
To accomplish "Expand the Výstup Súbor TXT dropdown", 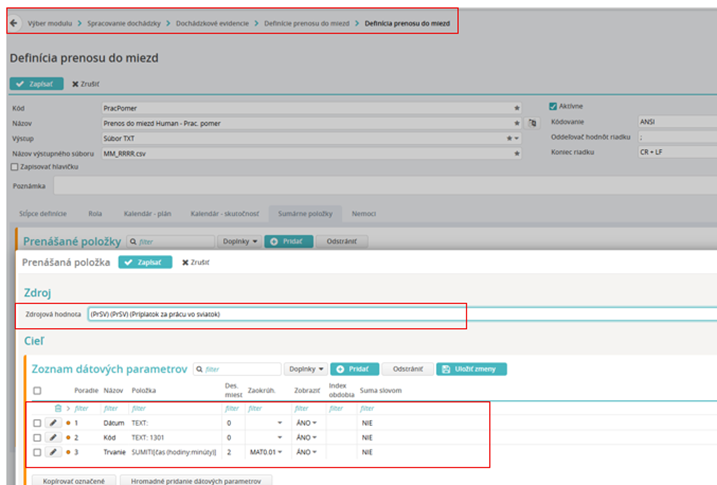I will (x=517, y=138).
